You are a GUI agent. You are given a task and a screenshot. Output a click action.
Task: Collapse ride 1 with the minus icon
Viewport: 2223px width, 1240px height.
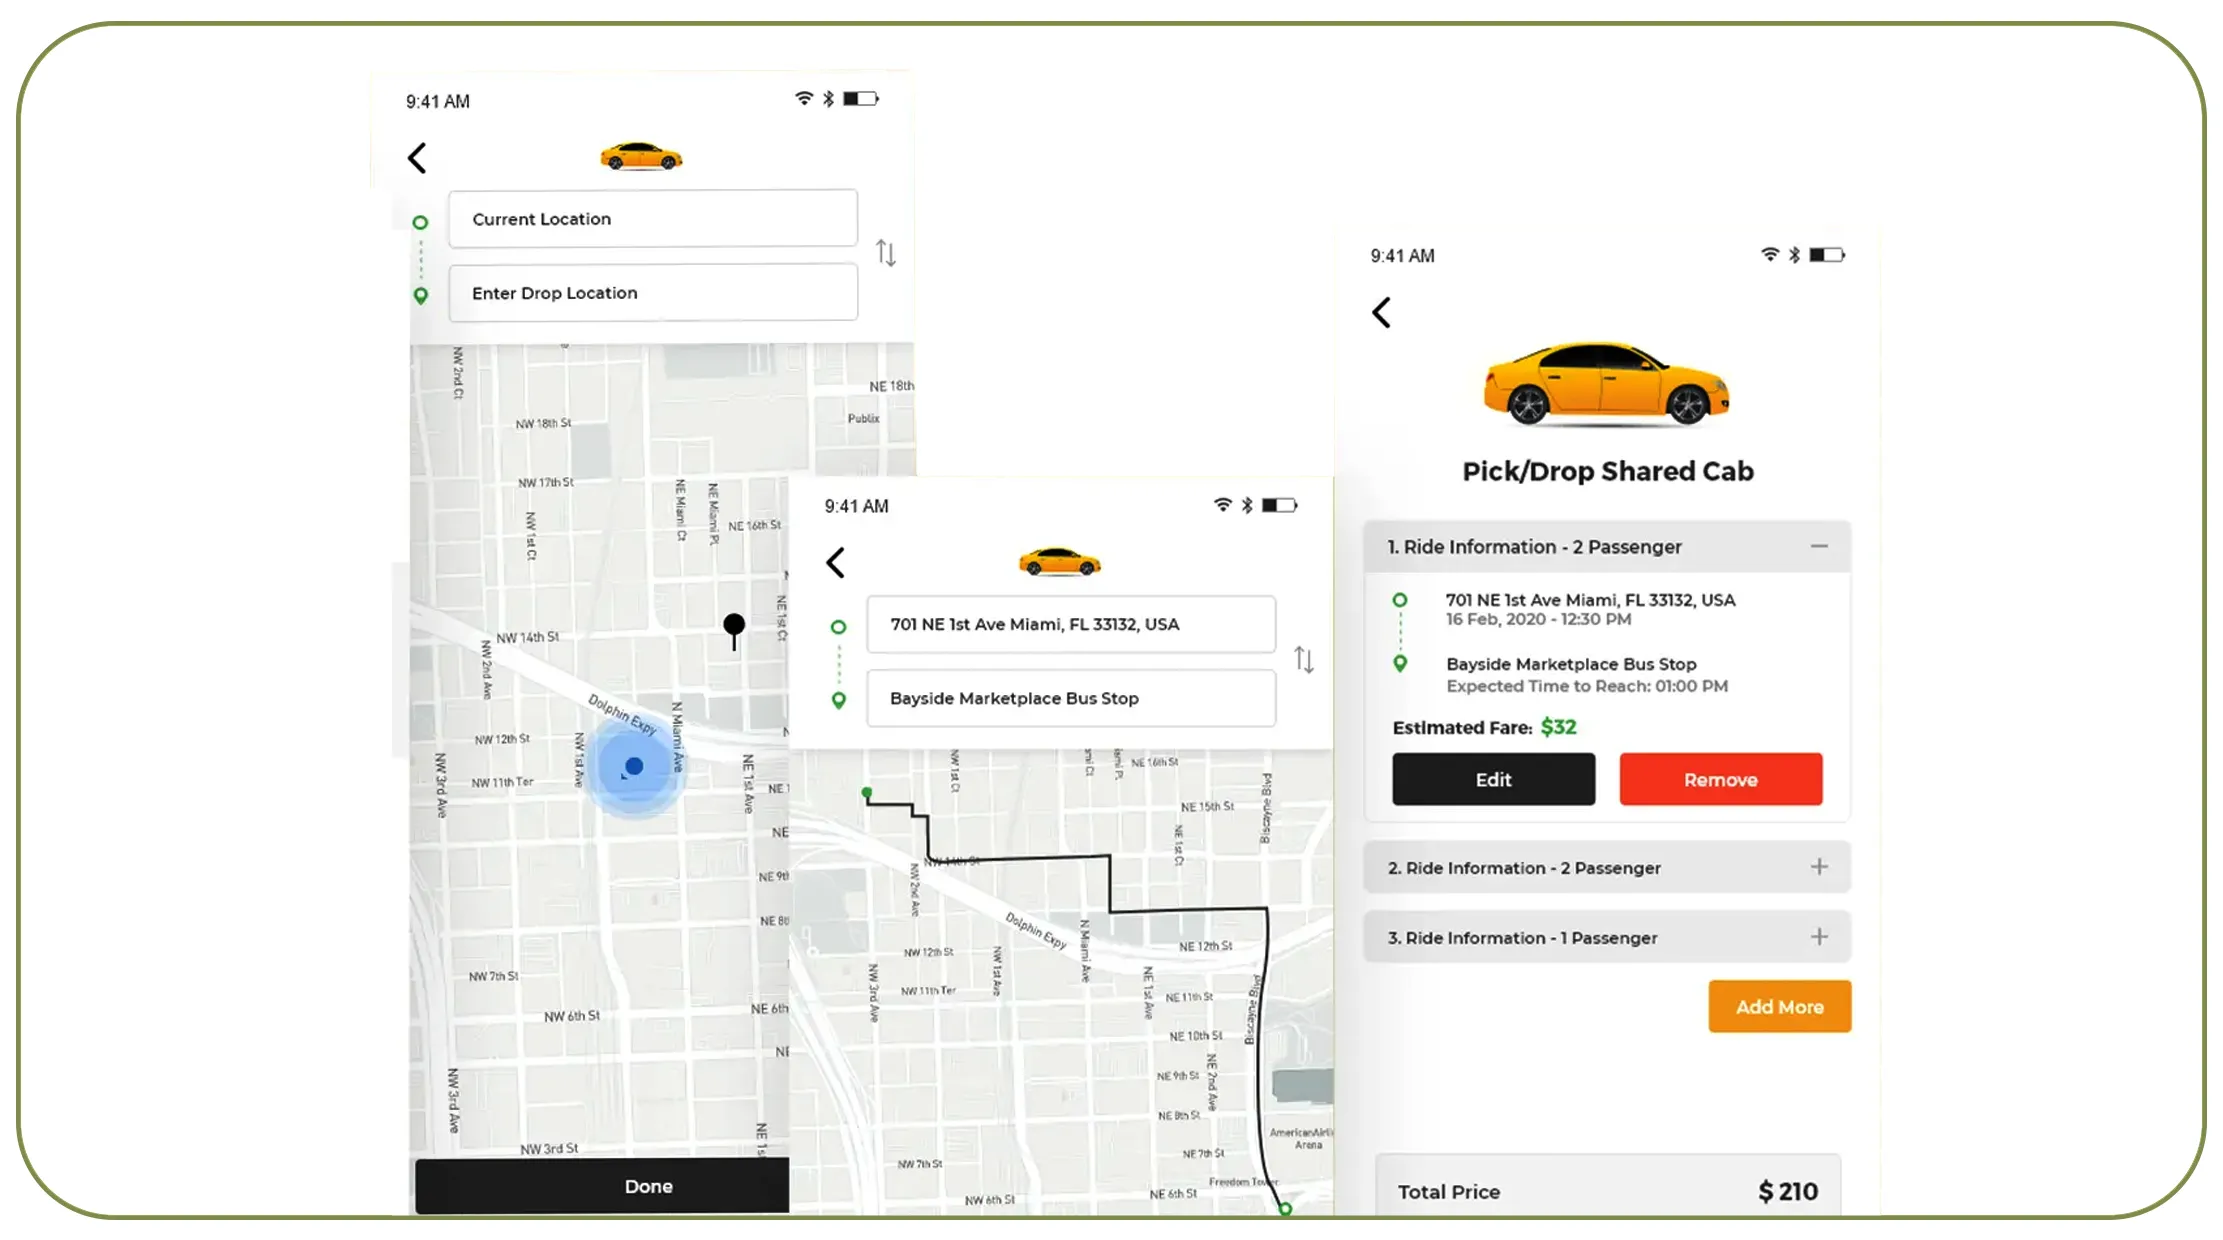click(x=1819, y=546)
